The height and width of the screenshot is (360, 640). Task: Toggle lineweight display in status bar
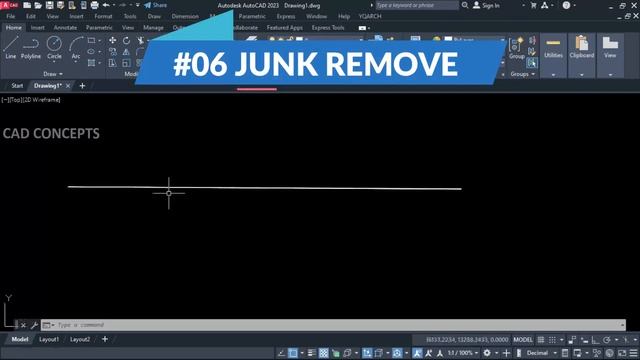pos(311,353)
